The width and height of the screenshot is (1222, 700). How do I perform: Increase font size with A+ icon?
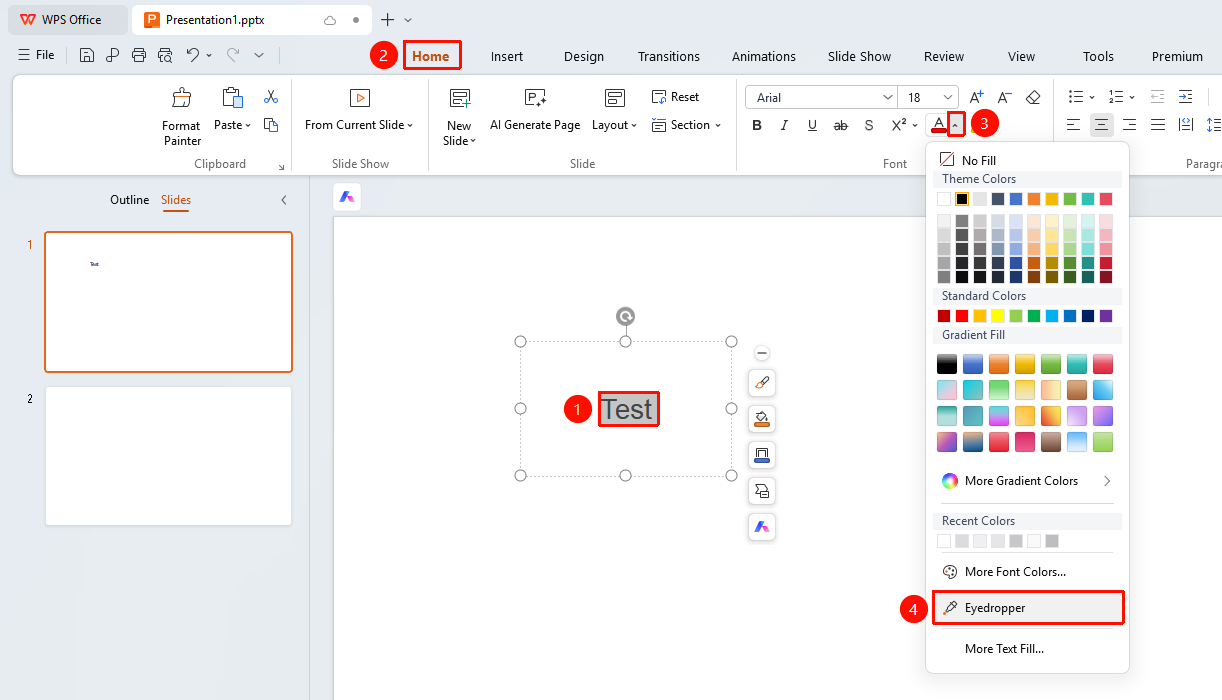pos(977,97)
